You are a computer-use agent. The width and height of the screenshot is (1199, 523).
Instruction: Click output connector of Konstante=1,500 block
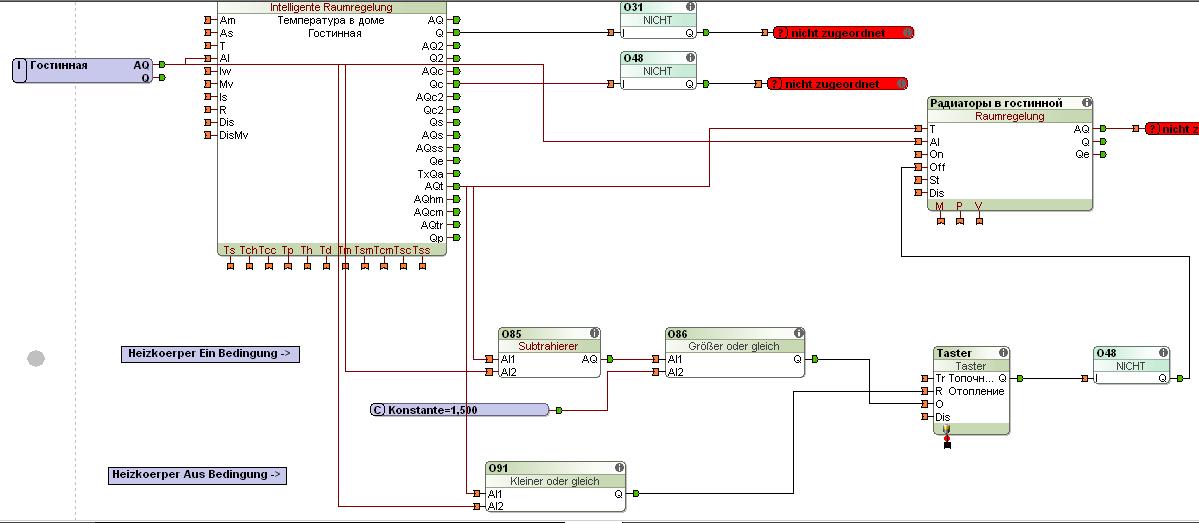[559, 411]
